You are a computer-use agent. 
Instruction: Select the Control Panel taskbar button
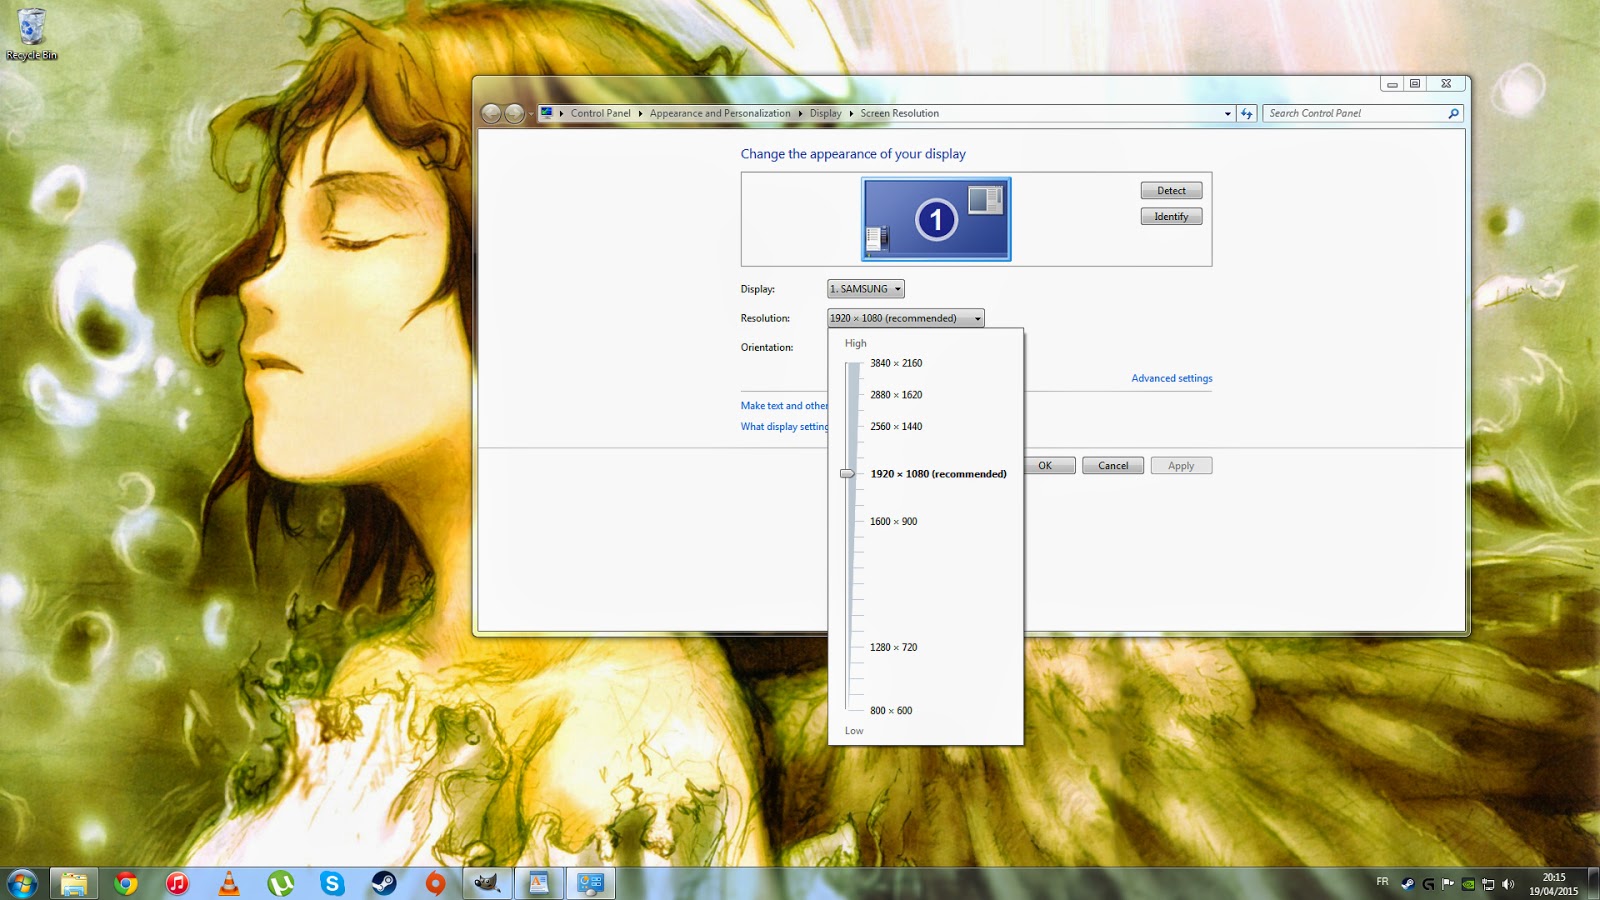(591, 883)
